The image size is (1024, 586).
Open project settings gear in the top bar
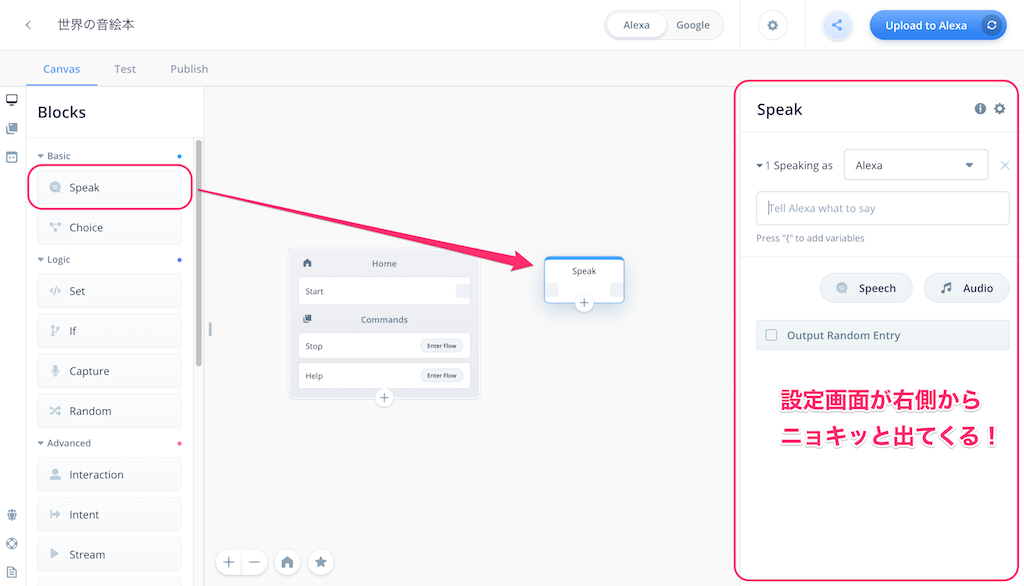[773, 25]
